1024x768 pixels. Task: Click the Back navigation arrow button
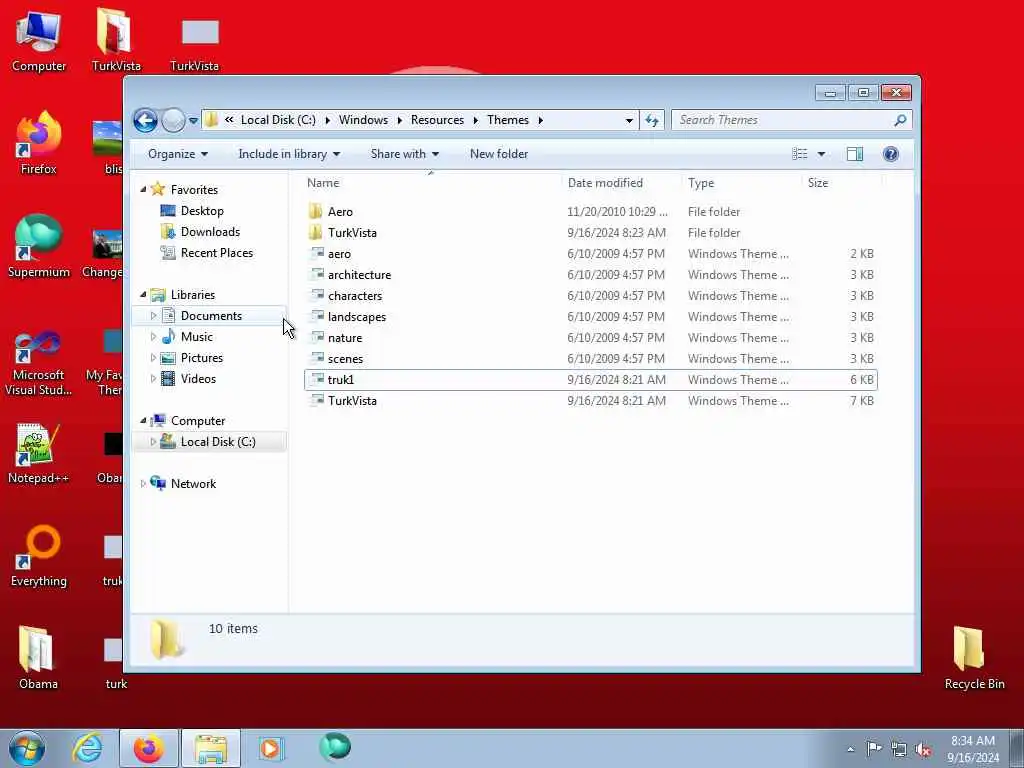point(145,120)
